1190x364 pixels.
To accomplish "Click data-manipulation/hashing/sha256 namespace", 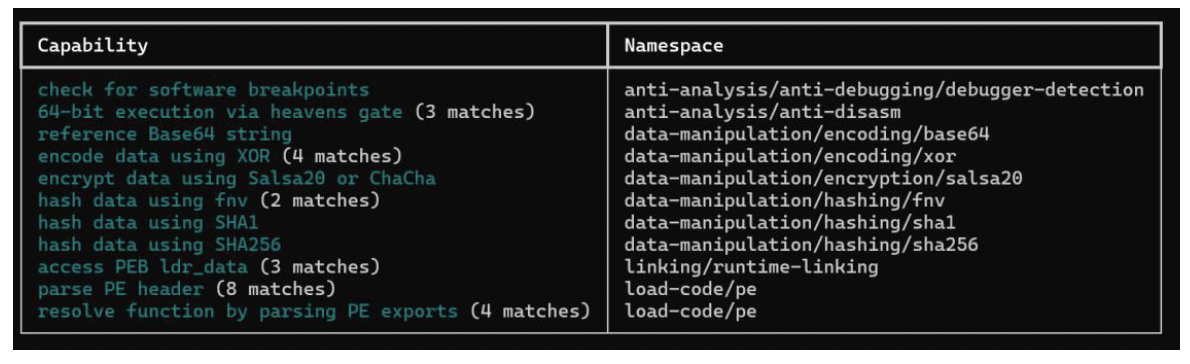I will coord(801,245).
